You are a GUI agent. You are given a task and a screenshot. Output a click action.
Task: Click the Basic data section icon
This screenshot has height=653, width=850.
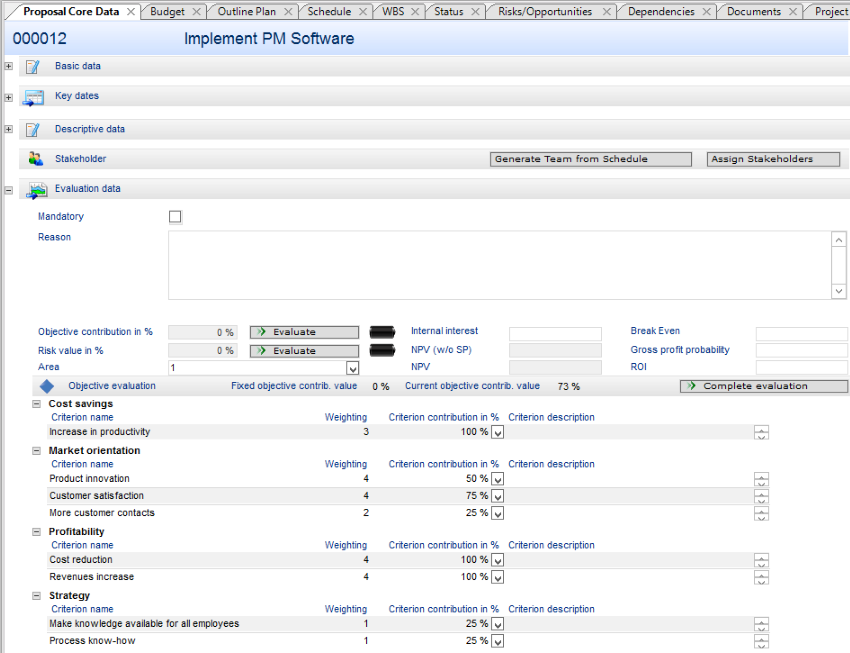[33, 67]
